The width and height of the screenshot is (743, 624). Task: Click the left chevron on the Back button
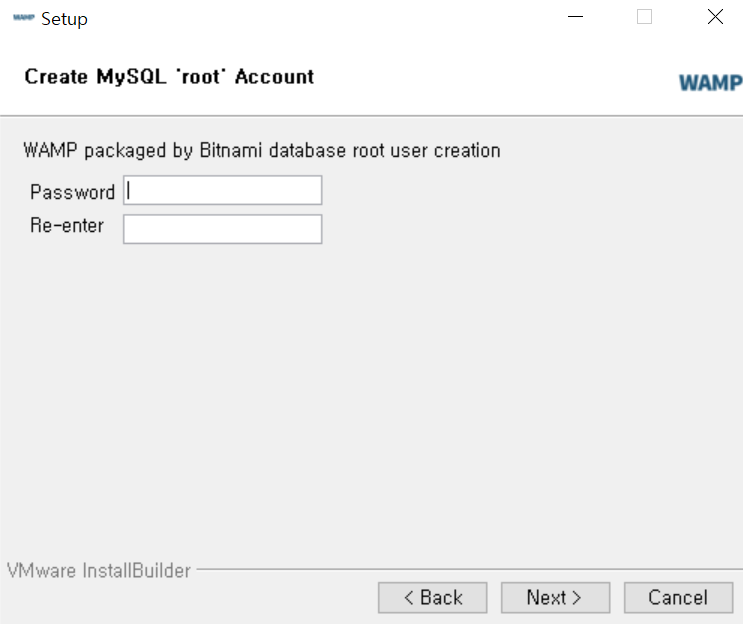click(409, 598)
